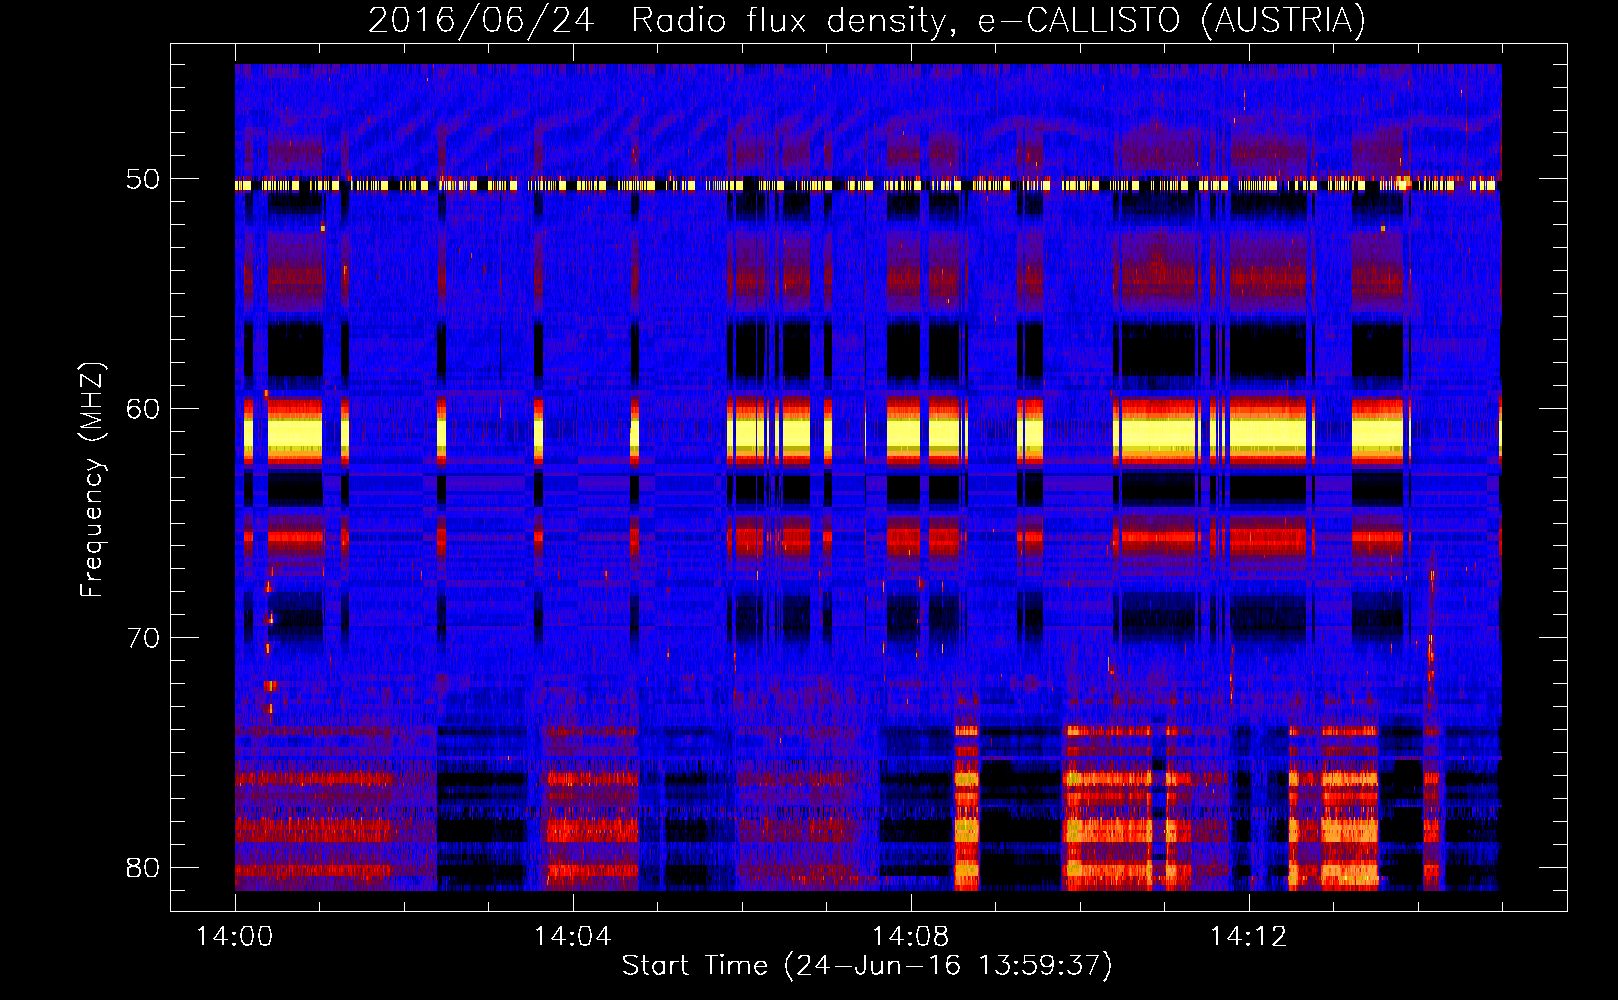Click the 50 frequency tick label

(x=142, y=180)
